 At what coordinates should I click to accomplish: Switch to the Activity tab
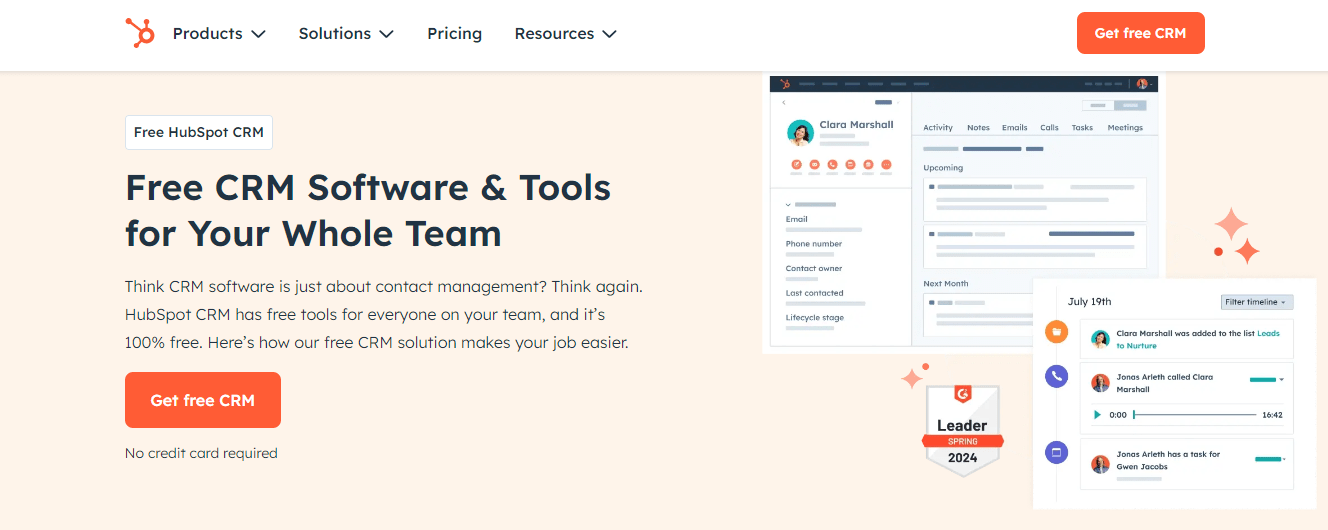tap(938, 128)
